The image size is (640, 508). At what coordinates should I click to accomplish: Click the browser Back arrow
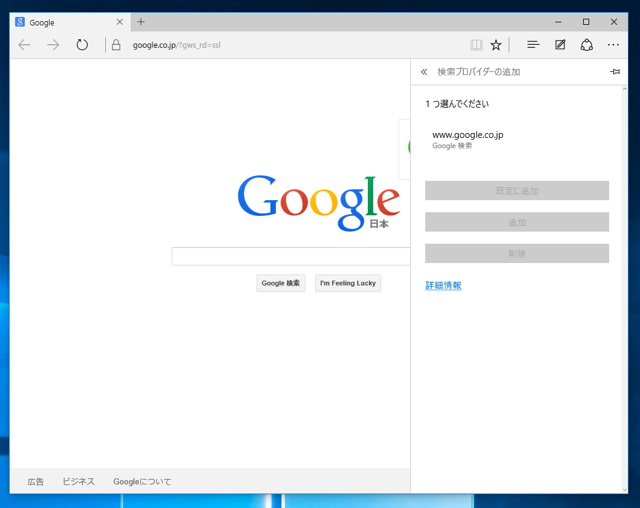pyautogui.click(x=24, y=45)
